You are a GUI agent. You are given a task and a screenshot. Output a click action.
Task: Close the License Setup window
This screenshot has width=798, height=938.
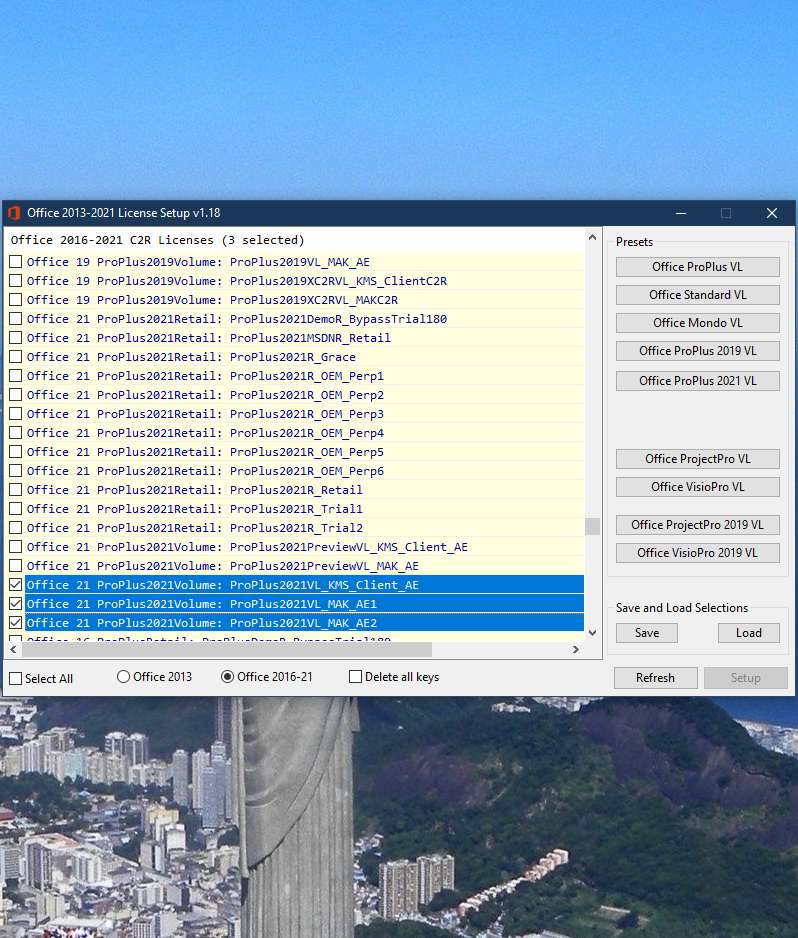[771, 213]
